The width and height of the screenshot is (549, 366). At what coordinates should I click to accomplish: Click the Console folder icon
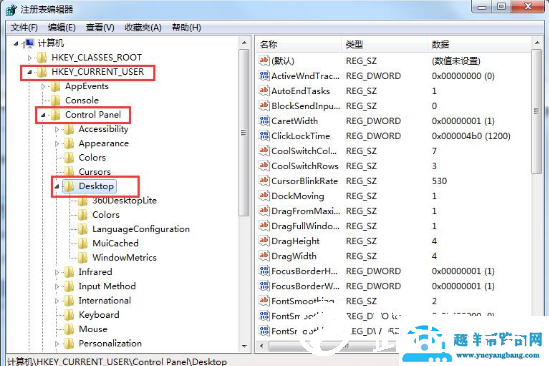55,101
